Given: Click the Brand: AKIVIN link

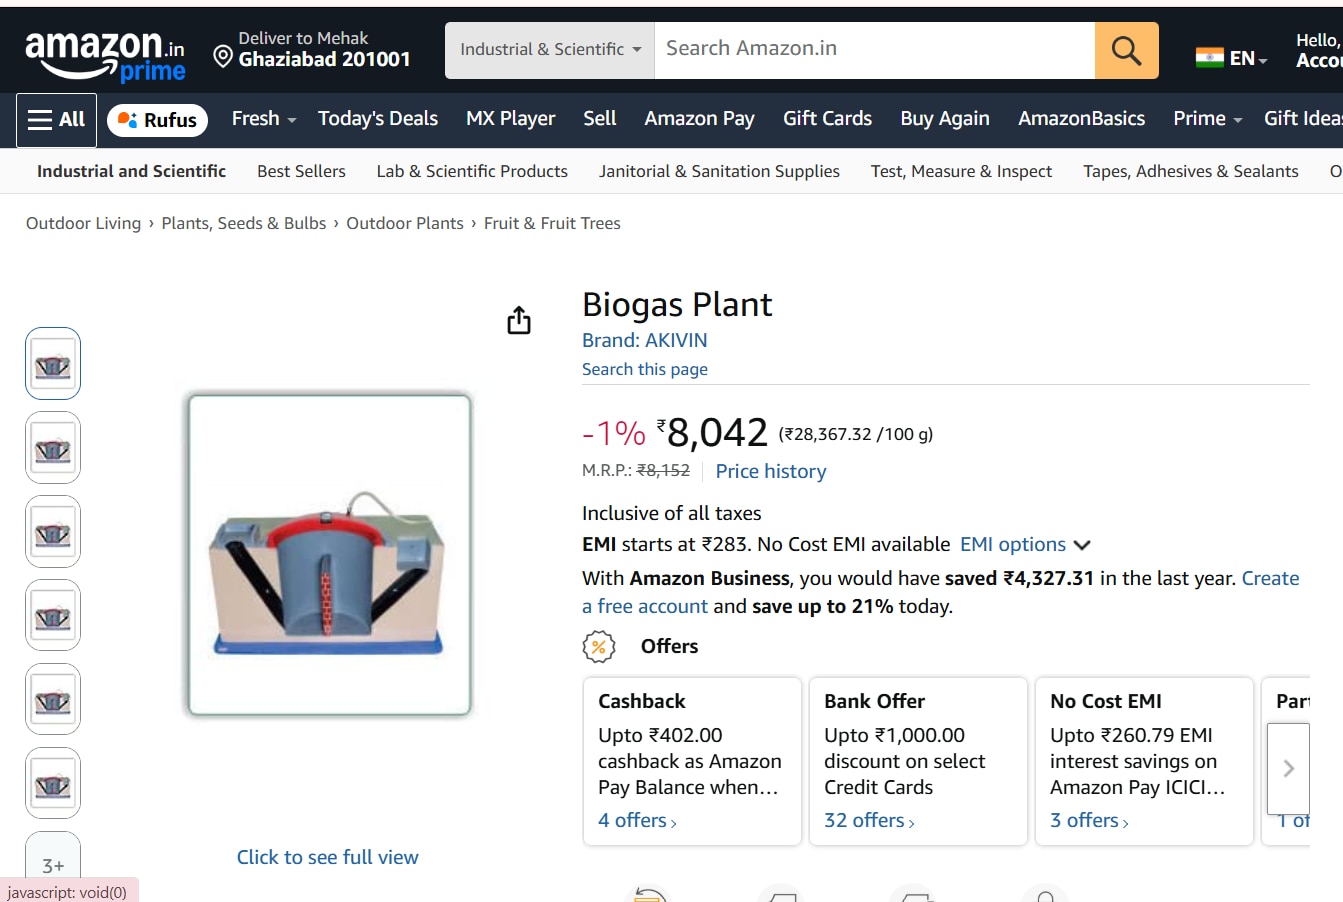Looking at the screenshot, I should (645, 340).
